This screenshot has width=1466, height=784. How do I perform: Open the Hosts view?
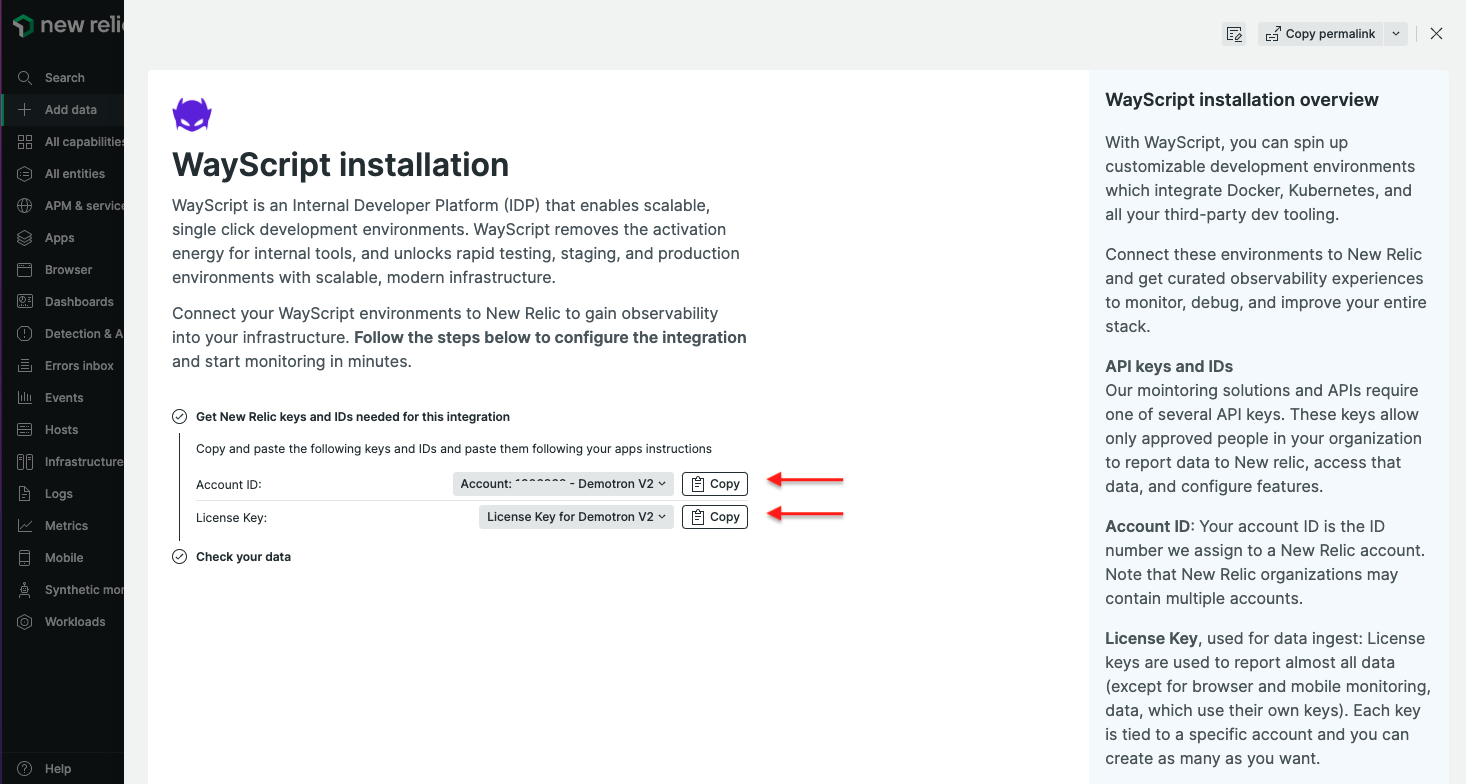point(24,429)
